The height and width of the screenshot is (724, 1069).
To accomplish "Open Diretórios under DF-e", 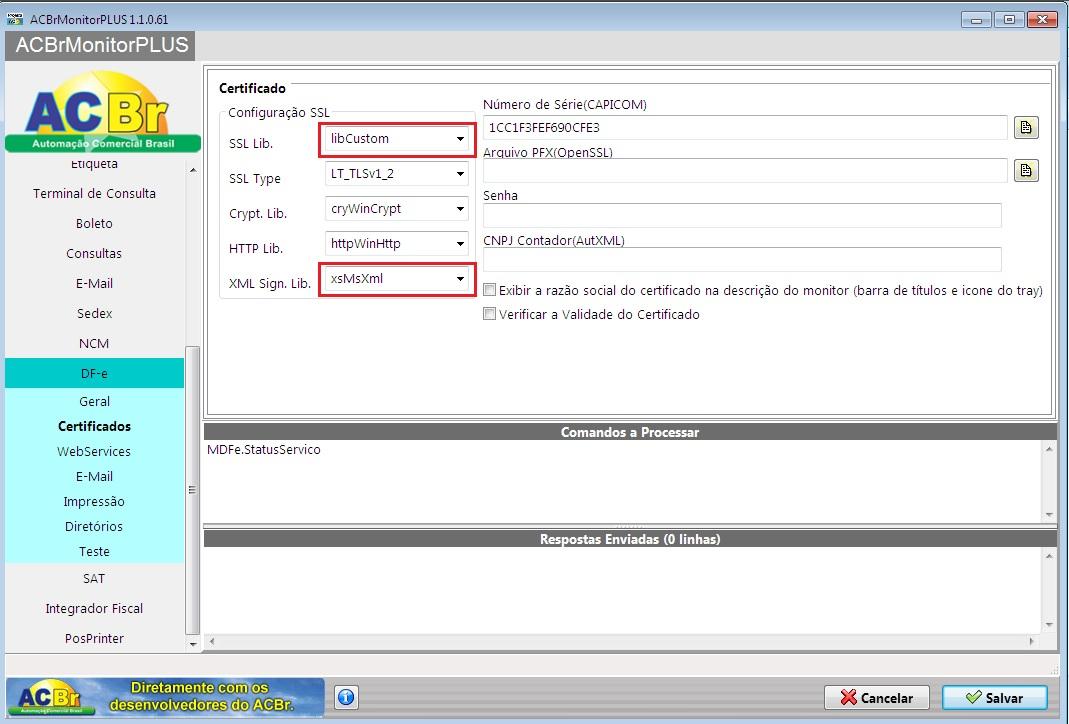I will [94, 526].
